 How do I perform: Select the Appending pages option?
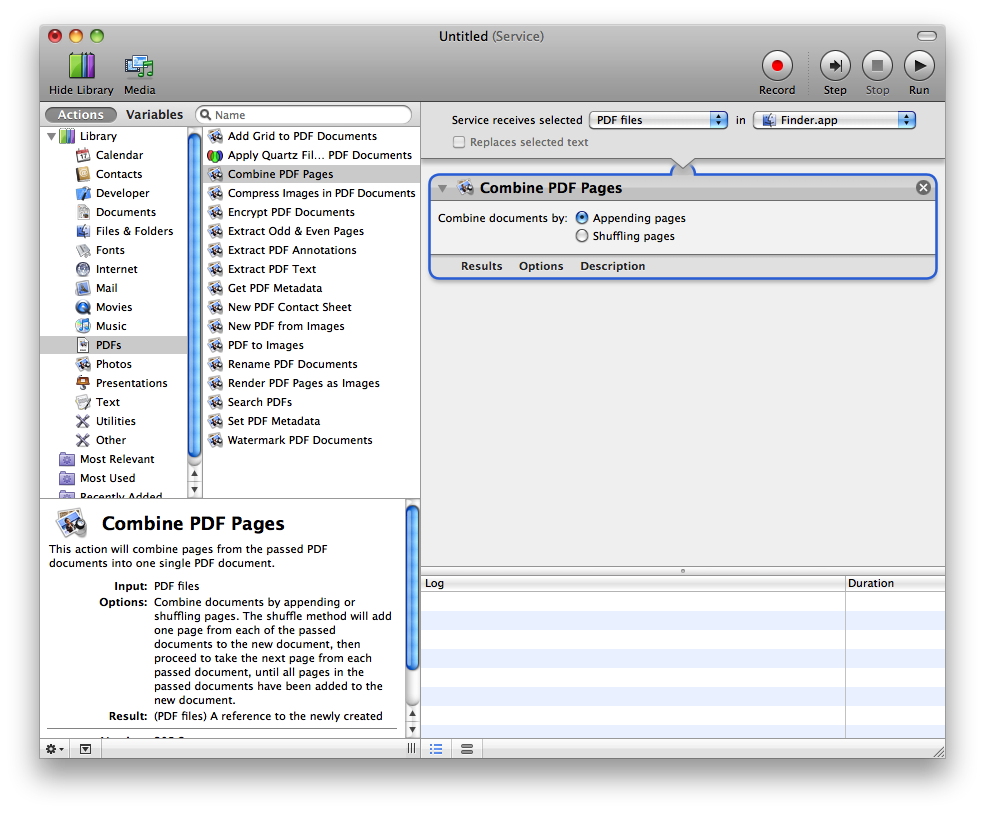click(582, 218)
